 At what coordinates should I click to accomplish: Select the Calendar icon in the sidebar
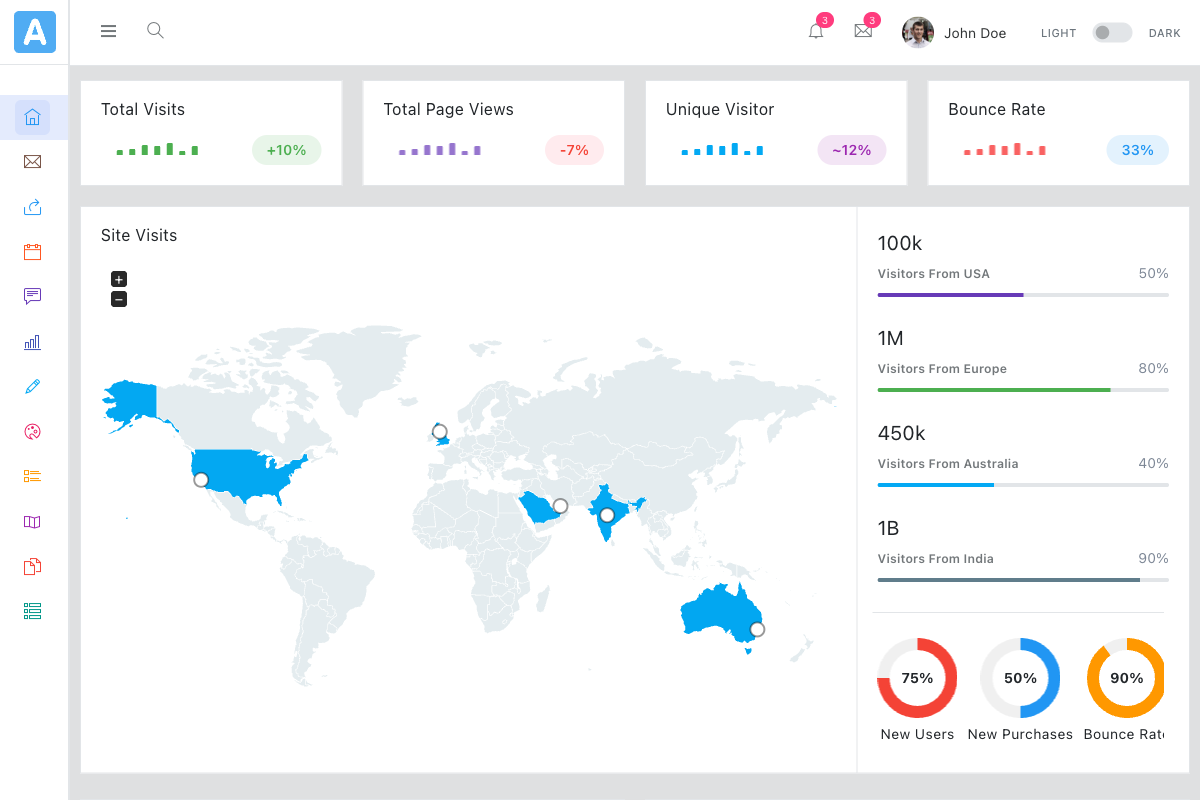[x=32, y=251]
